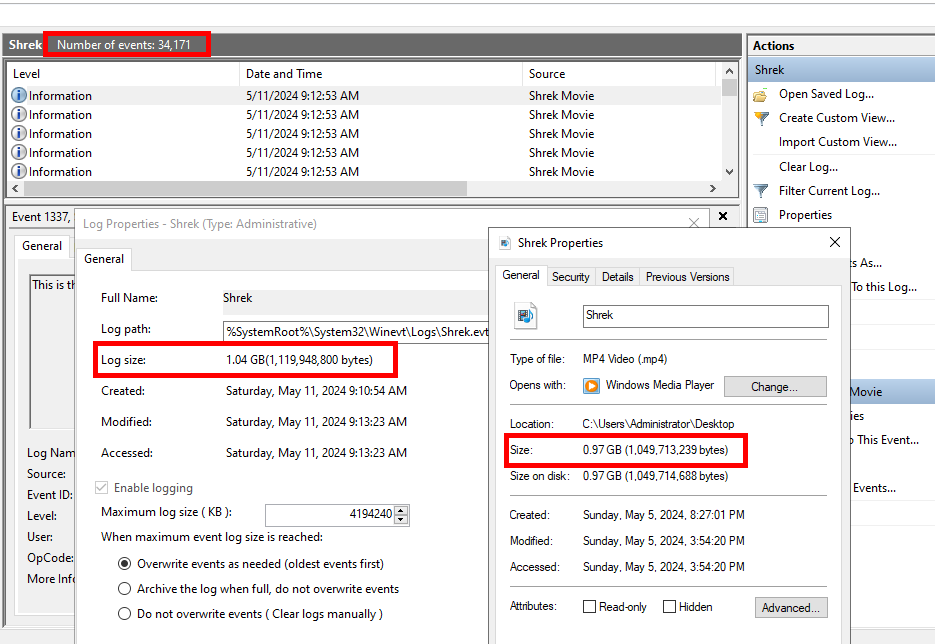Open the Advanced... attributes button
The width and height of the screenshot is (935, 644).
point(791,608)
